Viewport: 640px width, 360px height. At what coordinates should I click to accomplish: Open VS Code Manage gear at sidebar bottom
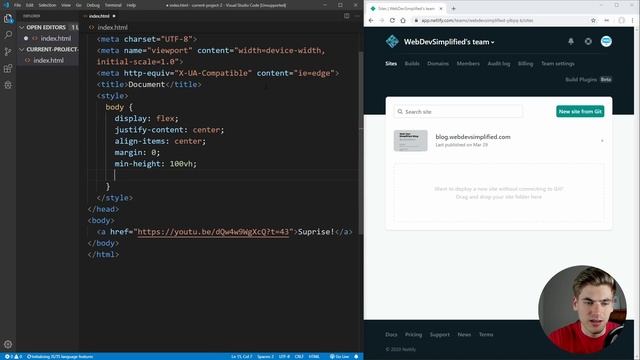pos(8,344)
